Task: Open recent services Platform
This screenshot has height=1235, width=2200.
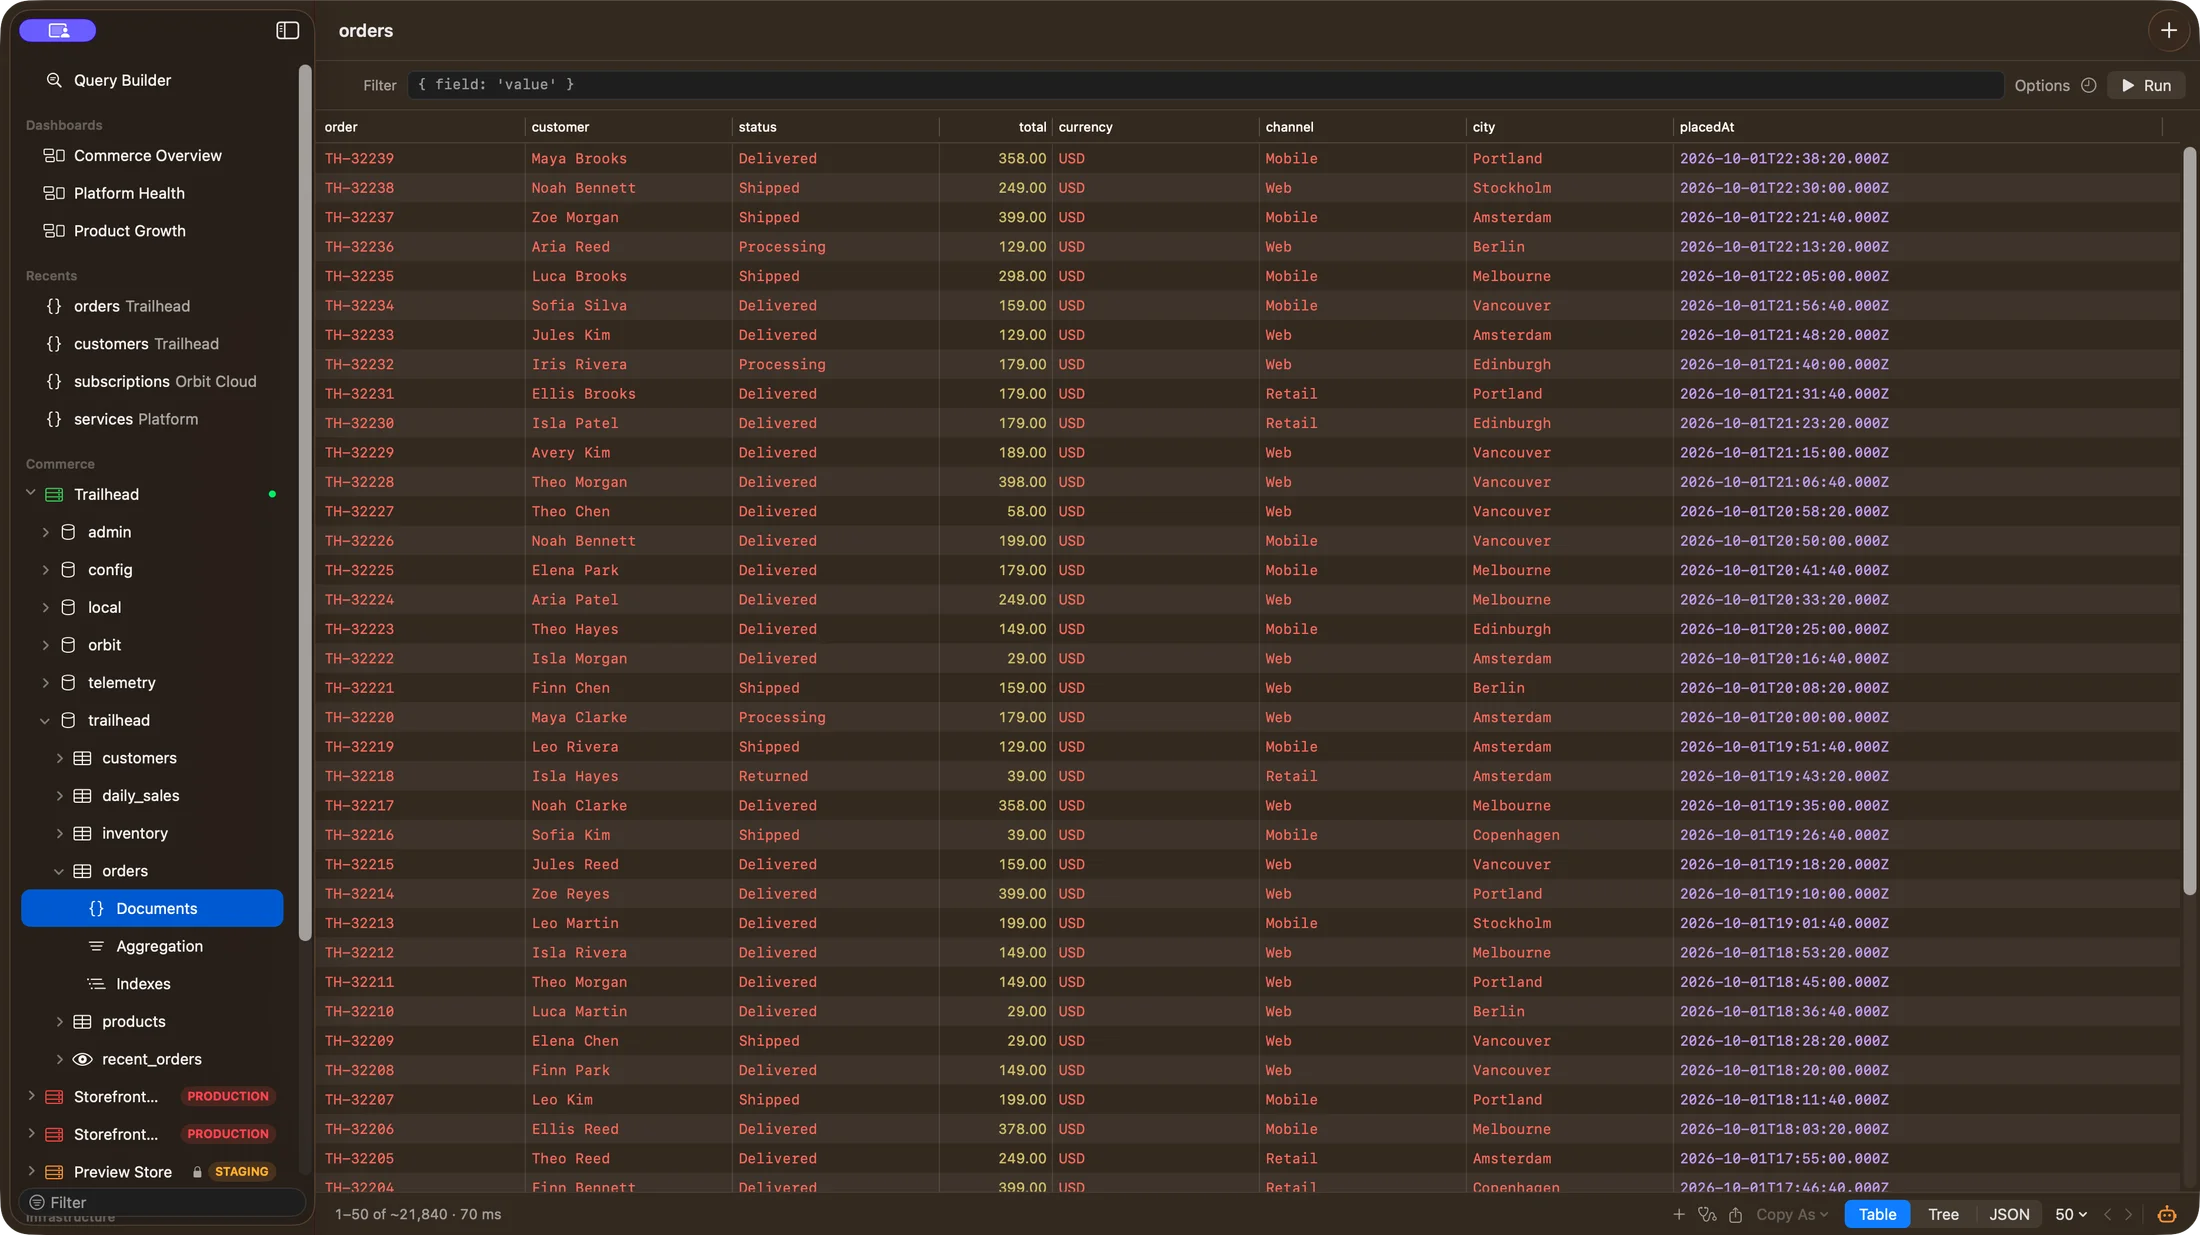Action: (136, 419)
